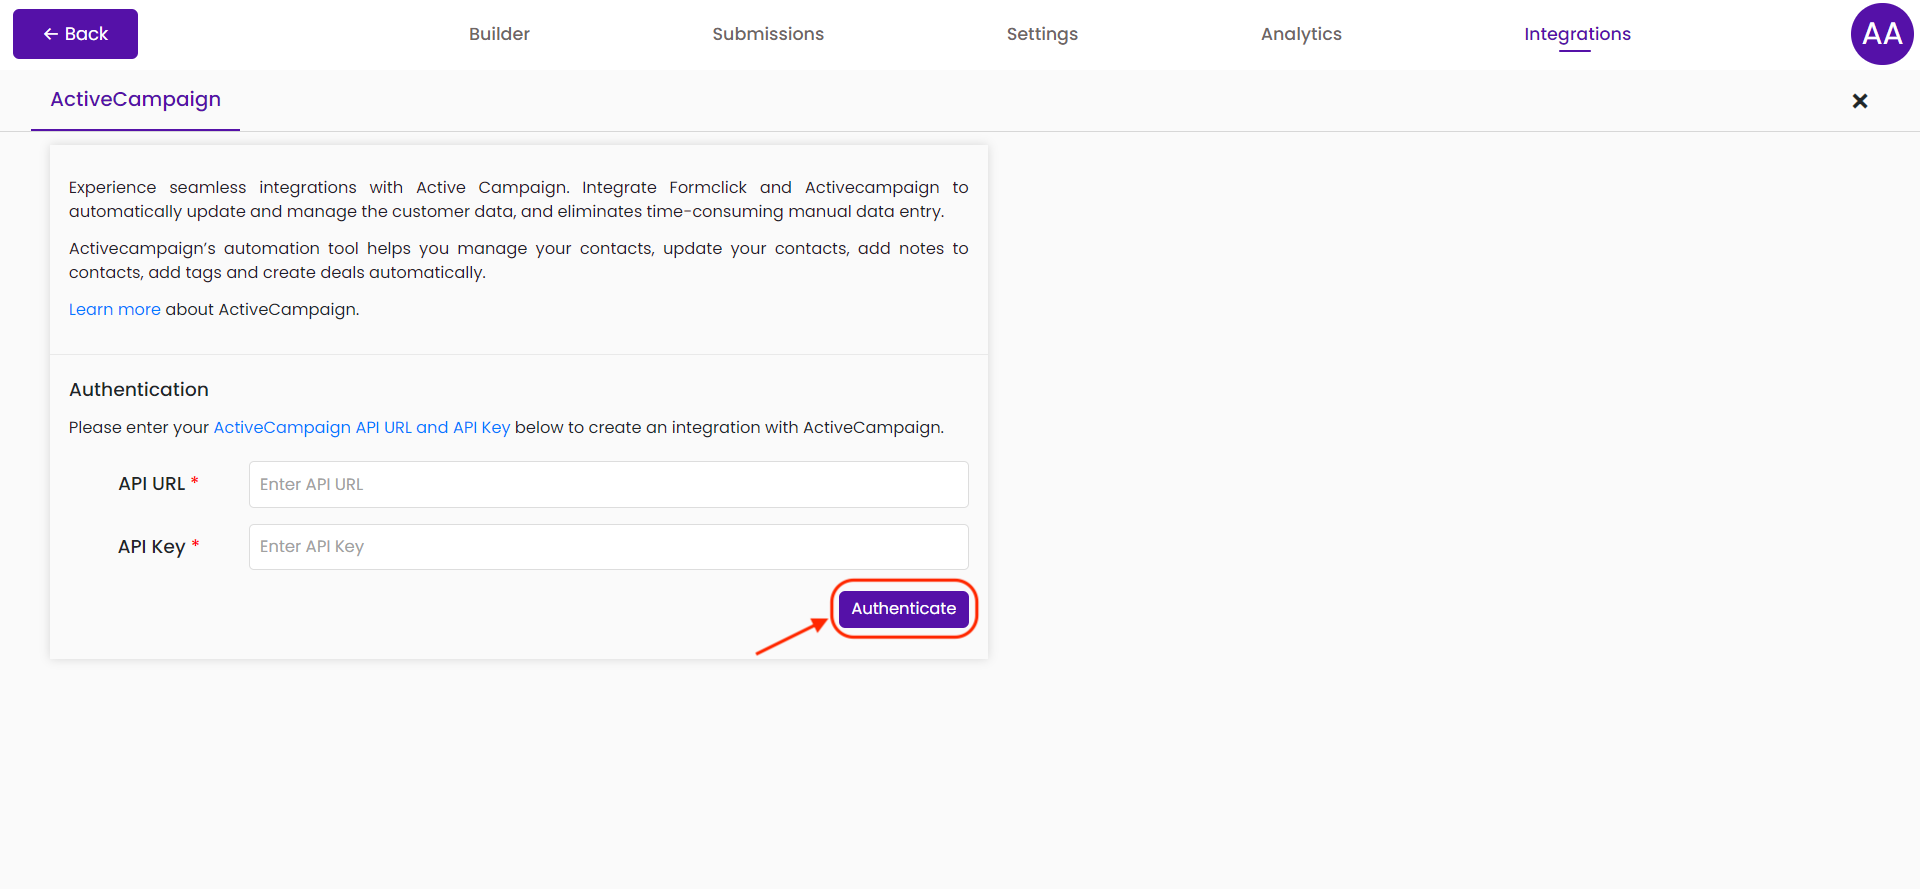This screenshot has height=889, width=1920.
Task: Click the Back button
Action: click(75, 34)
